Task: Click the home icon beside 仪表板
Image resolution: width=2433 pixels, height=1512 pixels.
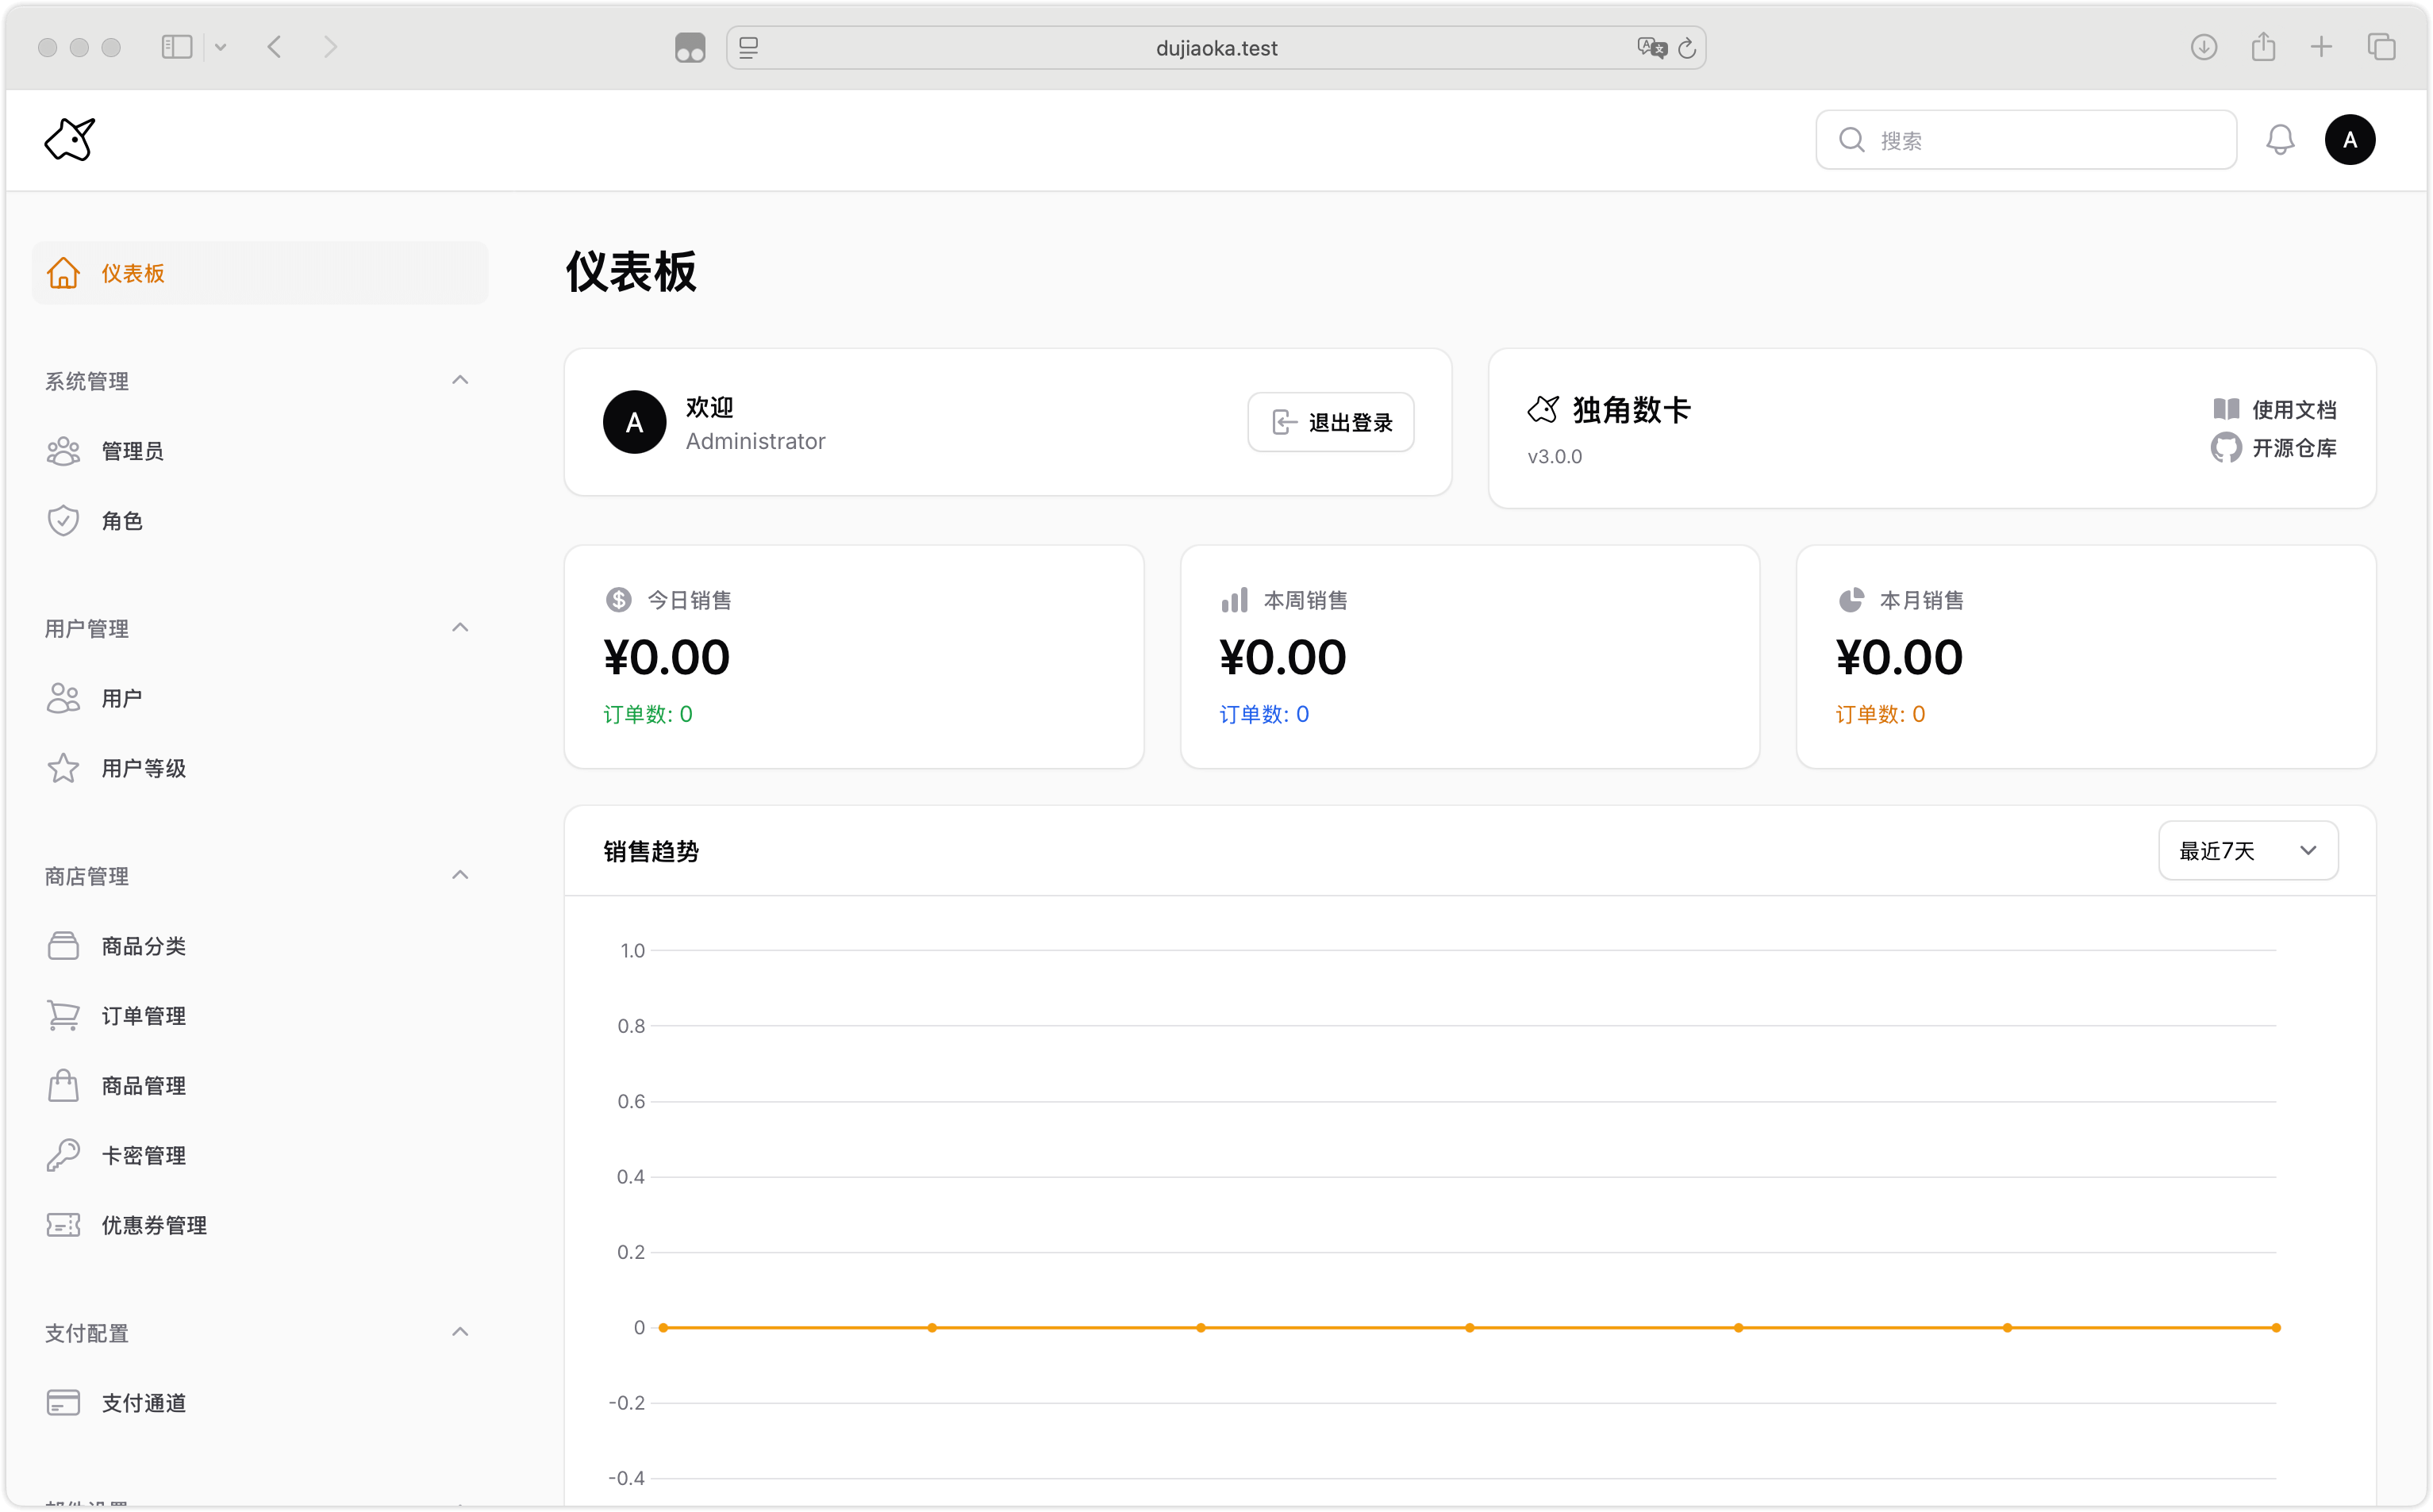Action: pyautogui.click(x=63, y=272)
